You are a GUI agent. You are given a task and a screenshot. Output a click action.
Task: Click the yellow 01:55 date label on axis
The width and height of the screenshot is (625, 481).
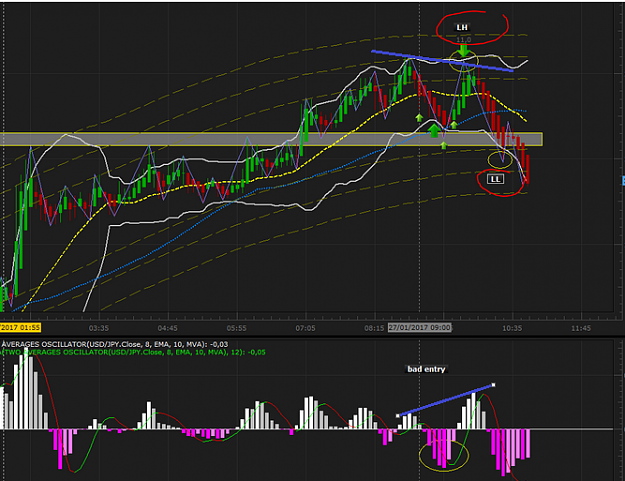(x=20, y=328)
